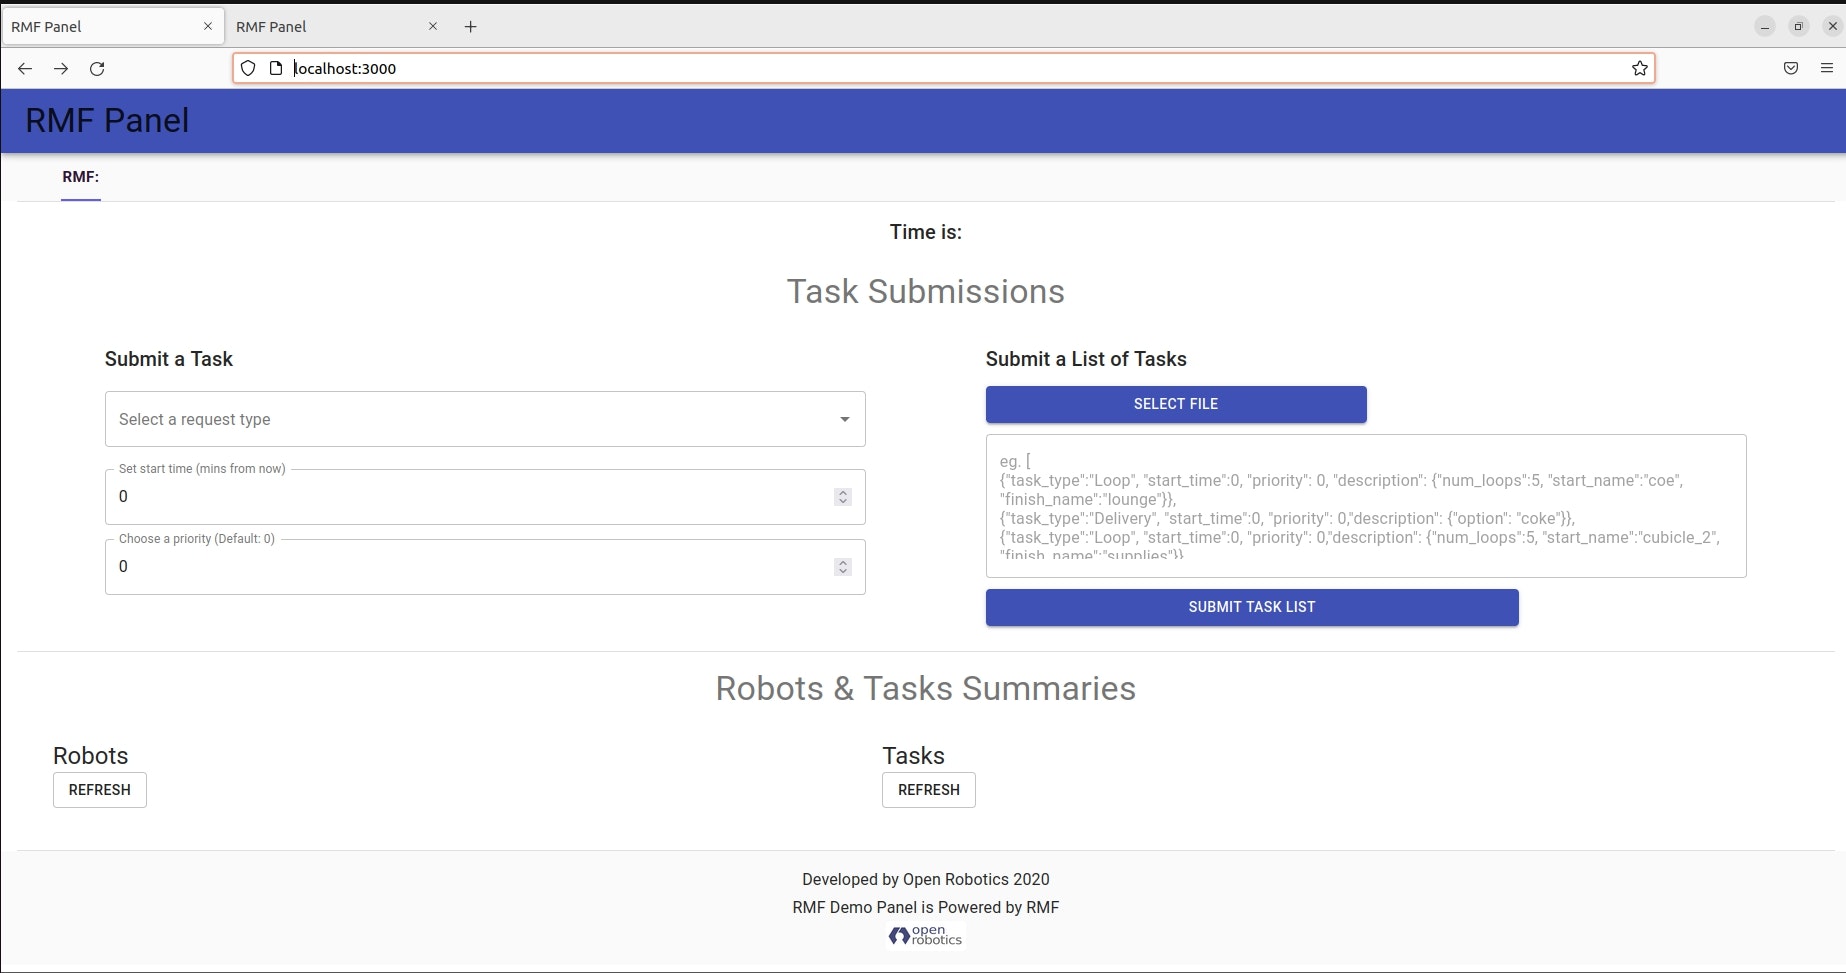Click the Submit a Task heading
Image resolution: width=1846 pixels, height=973 pixels.
click(169, 359)
